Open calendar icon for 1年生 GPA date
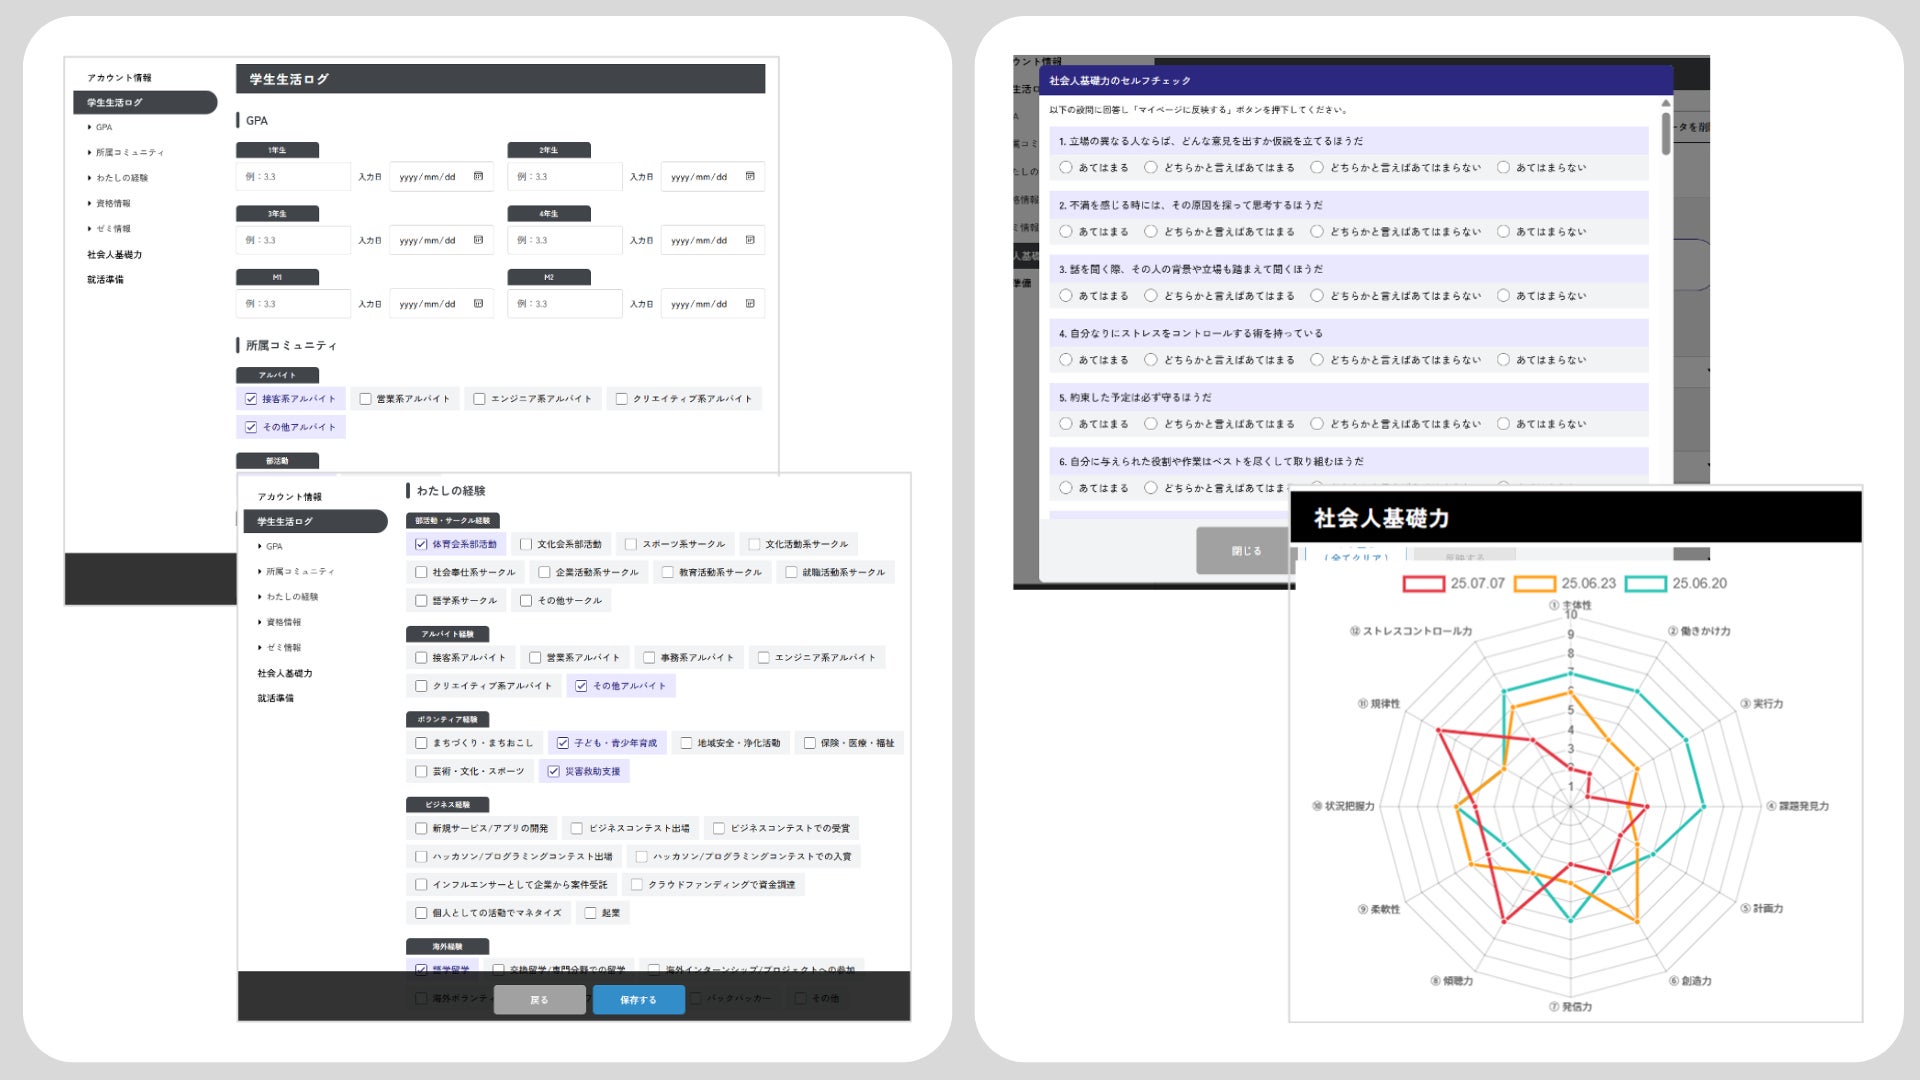 478,176
